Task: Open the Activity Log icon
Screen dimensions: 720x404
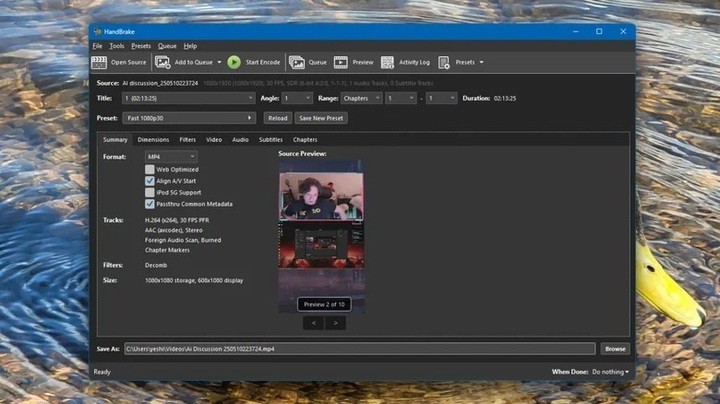Action: (x=389, y=62)
